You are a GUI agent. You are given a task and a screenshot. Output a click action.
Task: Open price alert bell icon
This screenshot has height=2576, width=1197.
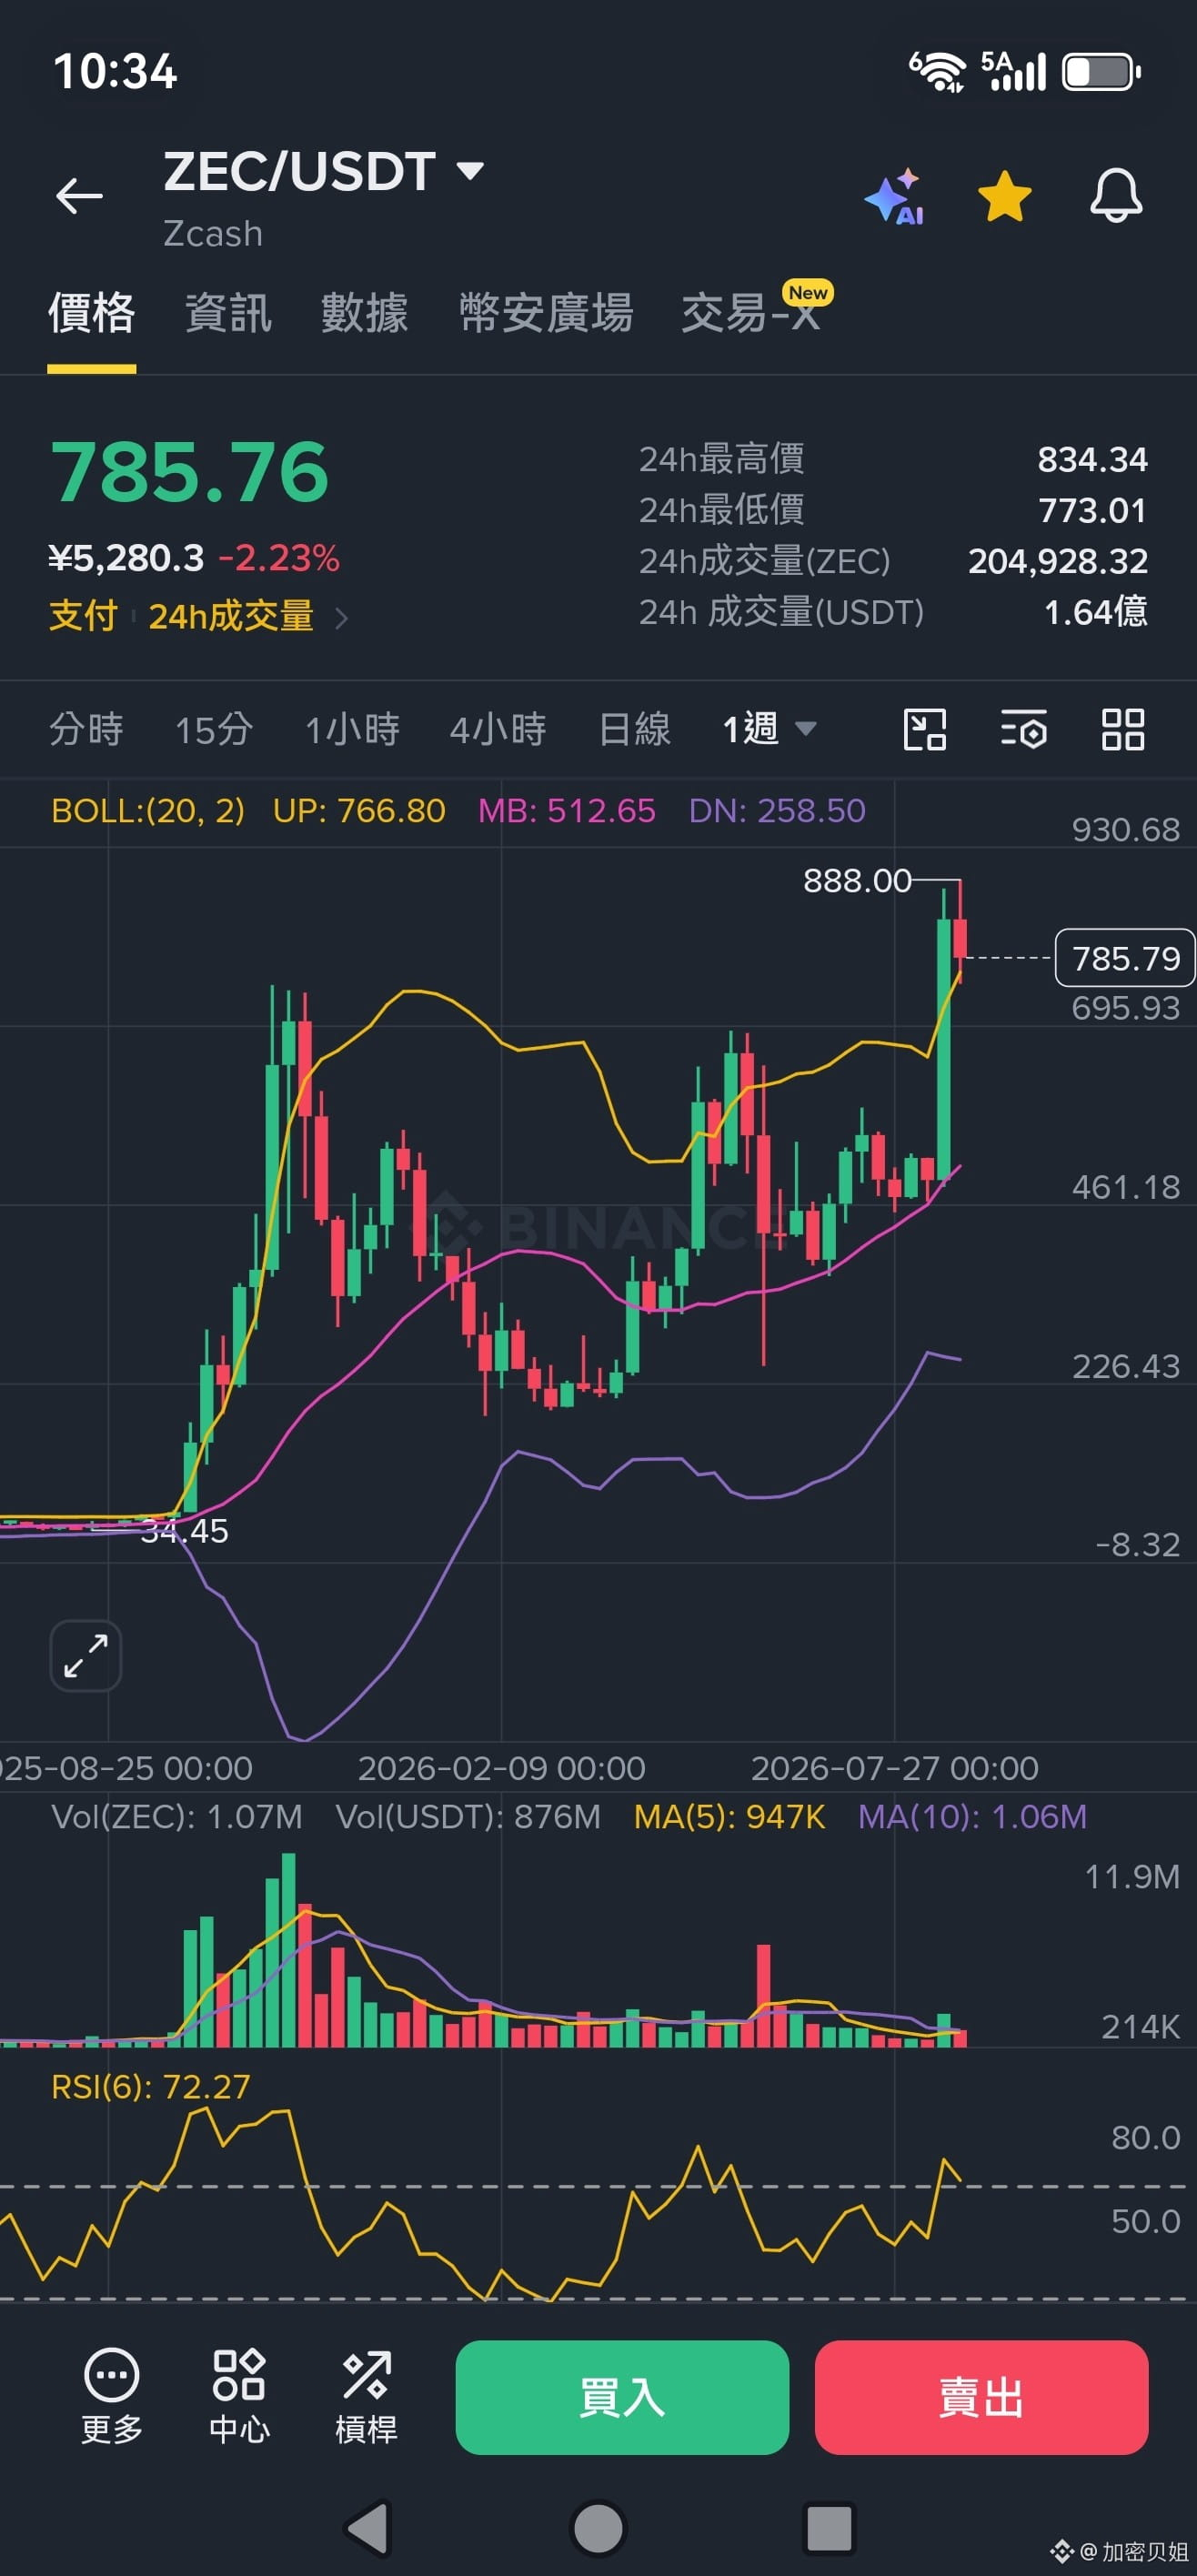(x=1115, y=195)
